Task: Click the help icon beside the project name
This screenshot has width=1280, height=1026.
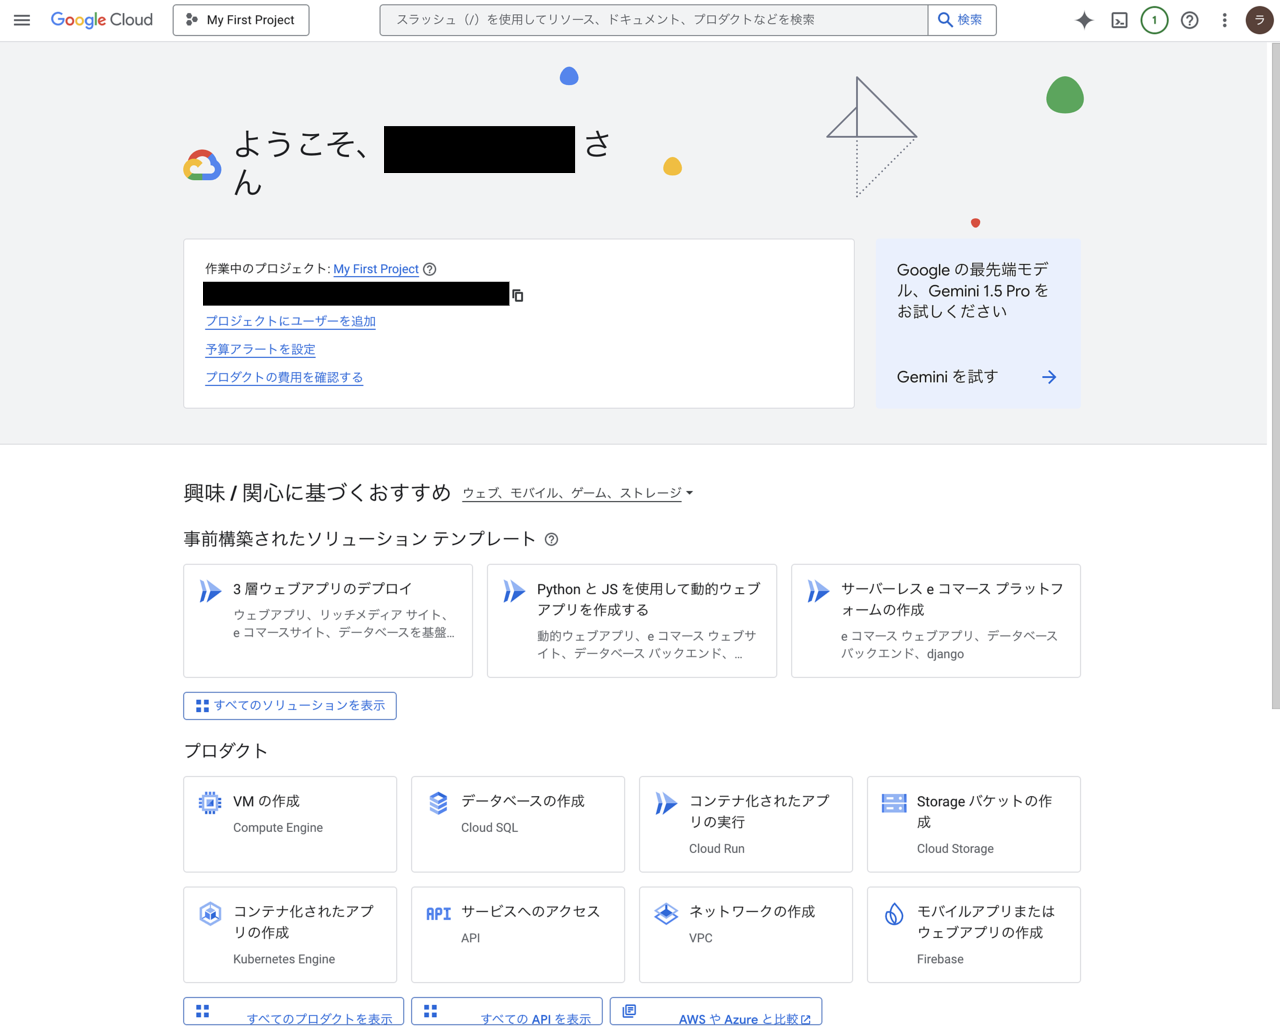Action: pyautogui.click(x=430, y=269)
